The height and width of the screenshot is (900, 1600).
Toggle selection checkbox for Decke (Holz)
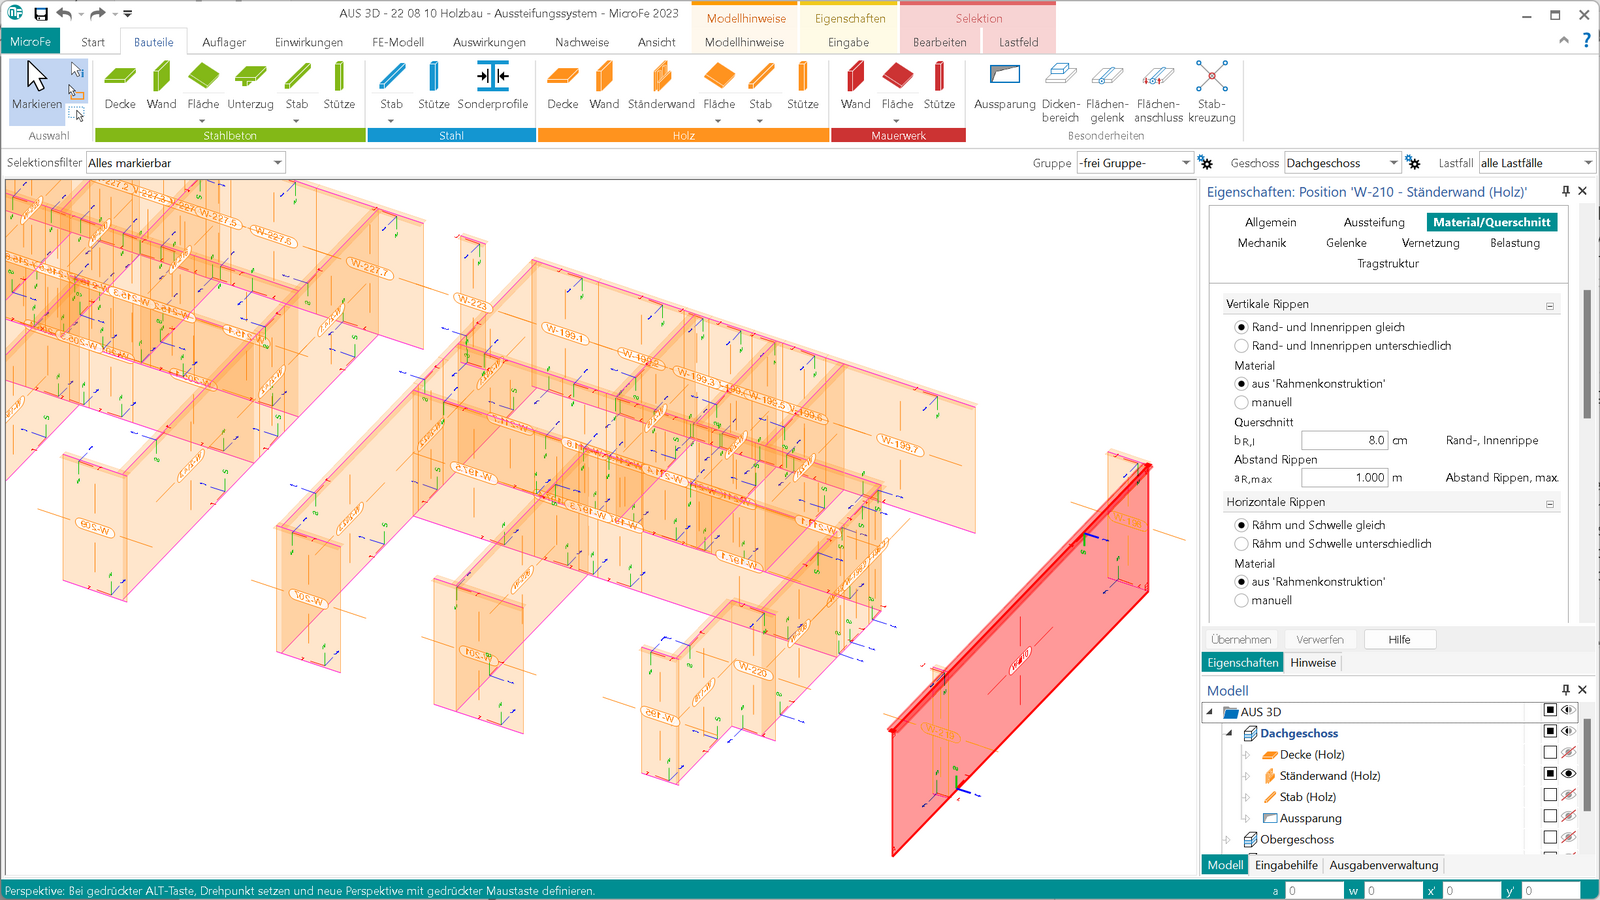click(1550, 753)
